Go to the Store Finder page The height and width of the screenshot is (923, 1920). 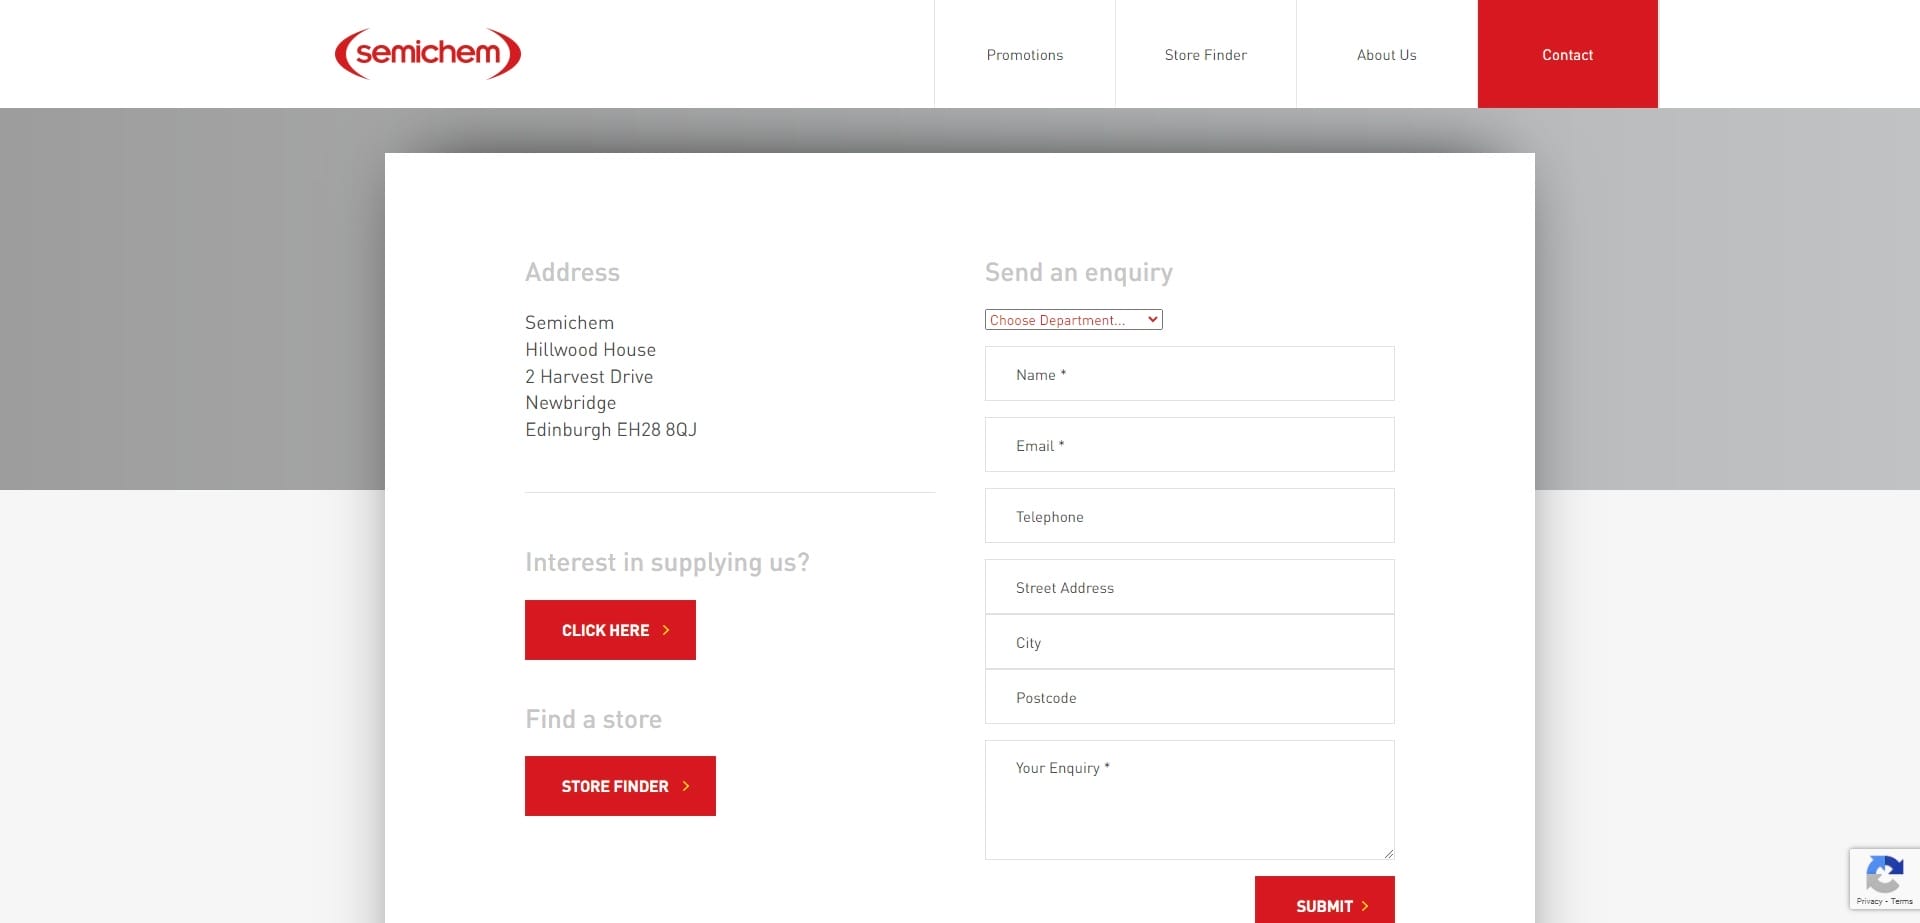coord(1205,55)
